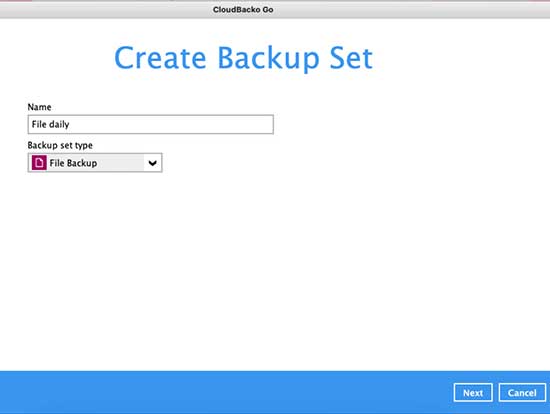Click the Next button
This screenshot has height=414, width=550.
coord(473,393)
